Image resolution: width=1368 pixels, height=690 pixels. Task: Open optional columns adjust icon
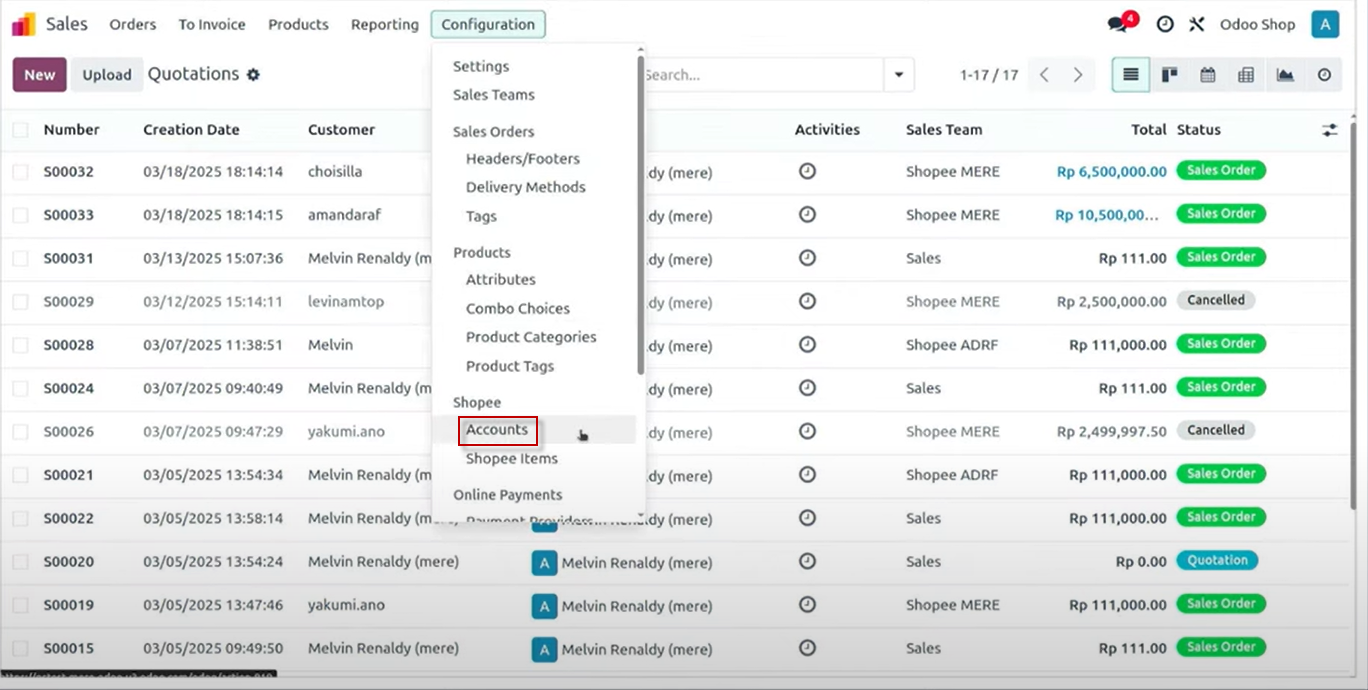click(x=1329, y=130)
